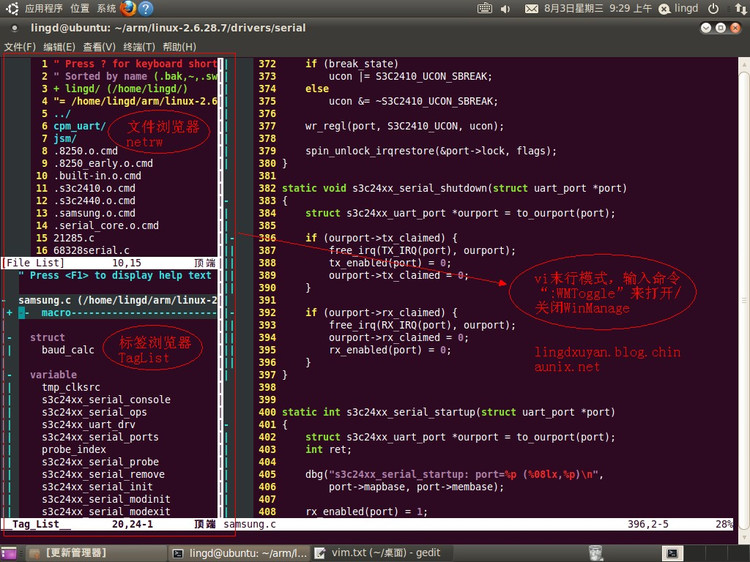
Task: Open the trash icon in bottom panel
Action: 596,553
